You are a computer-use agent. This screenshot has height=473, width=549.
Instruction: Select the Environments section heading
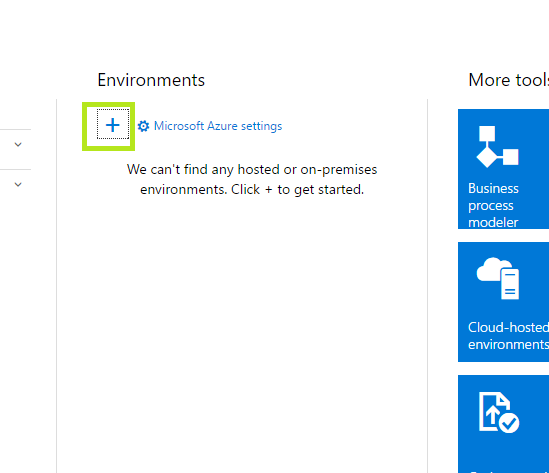pyautogui.click(x=151, y=80)
